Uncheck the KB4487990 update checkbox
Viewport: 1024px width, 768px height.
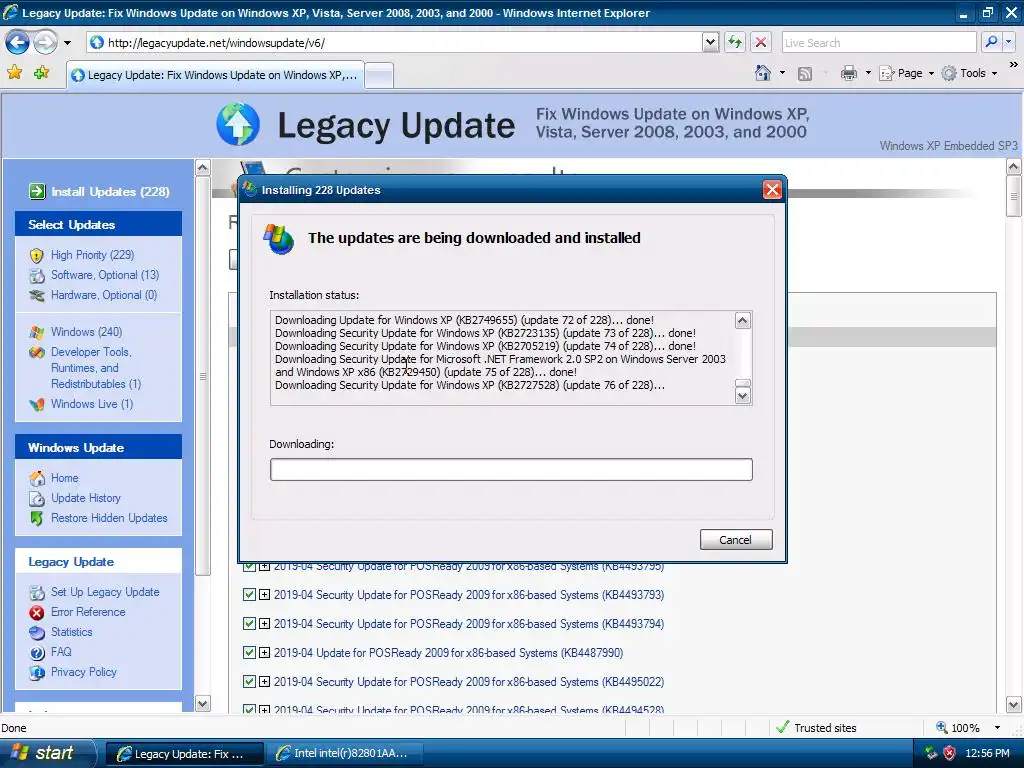[x=249, y=652]
